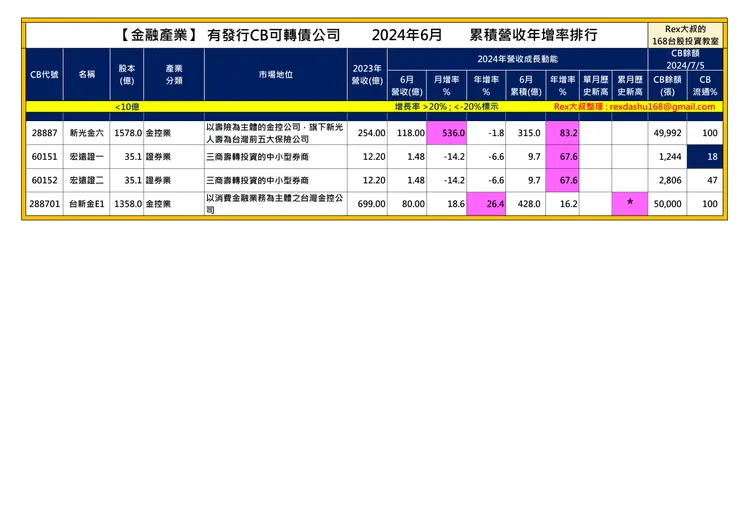
Task: Select the 以消費金融業務為主體 description cell
Action: (x=276, y=204)
